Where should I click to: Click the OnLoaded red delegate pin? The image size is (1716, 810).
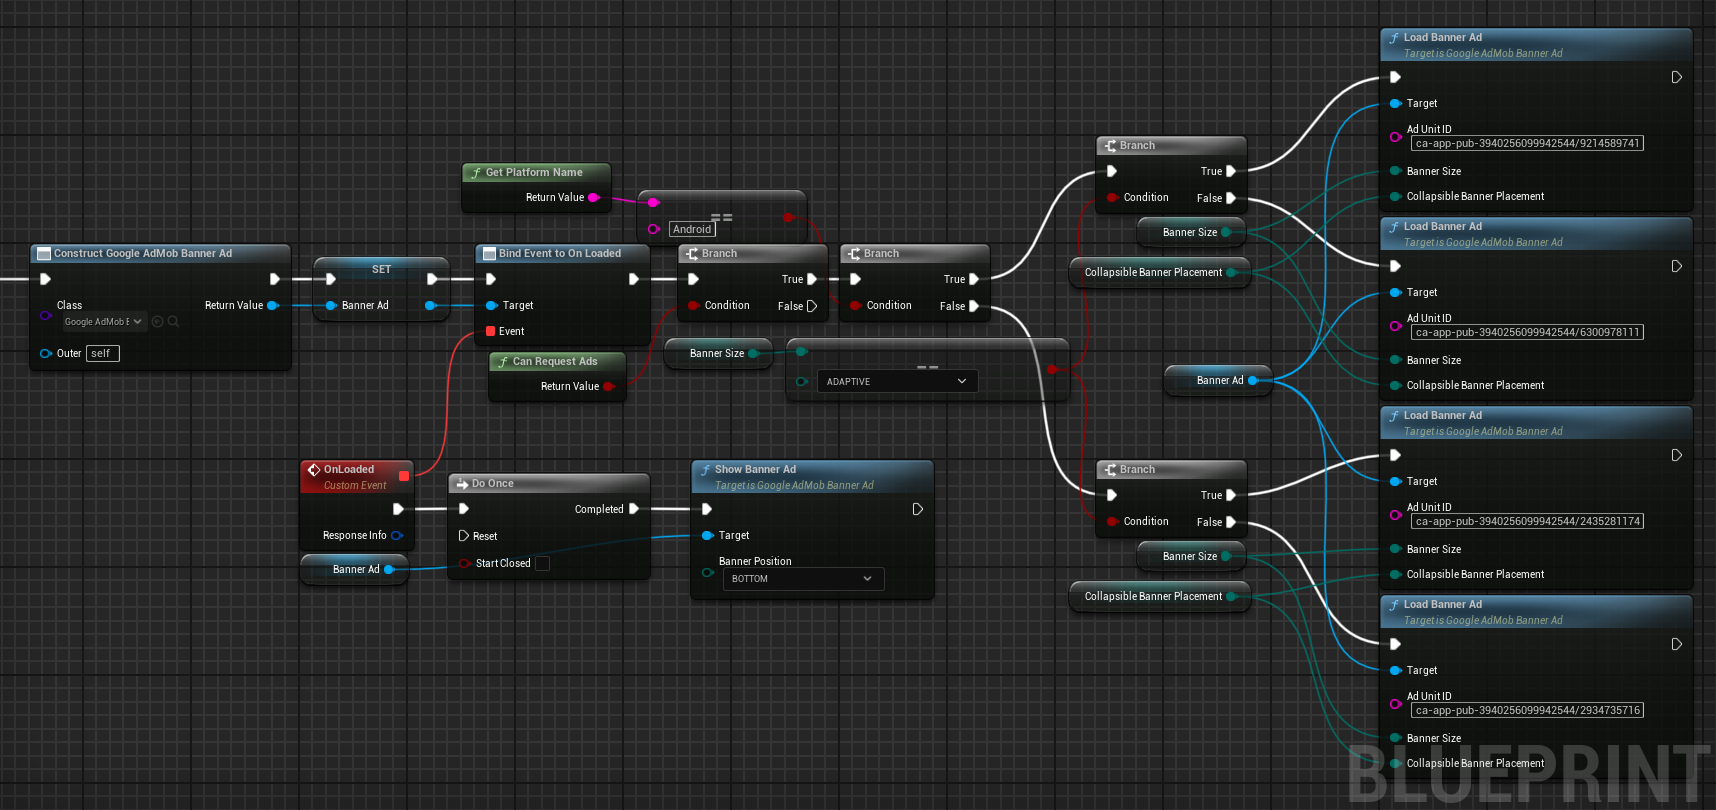point(404,476)
